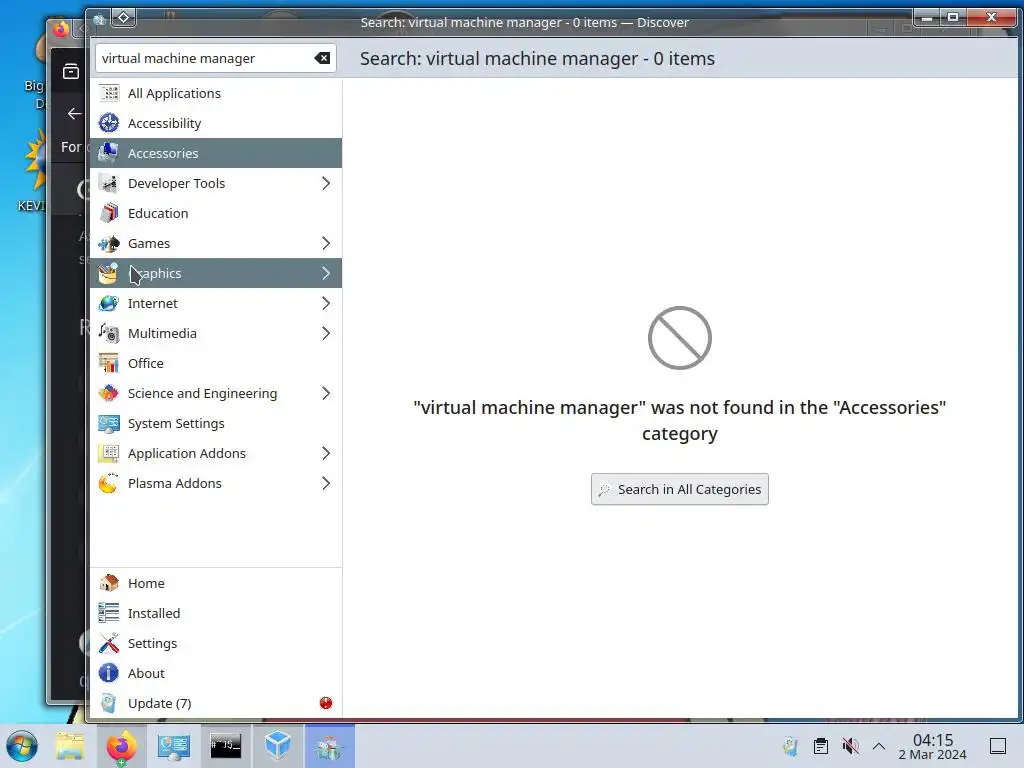The image size is (1024, 768).
Task: Open the file manager taskbar icon
Action: [x=70, y=746]
